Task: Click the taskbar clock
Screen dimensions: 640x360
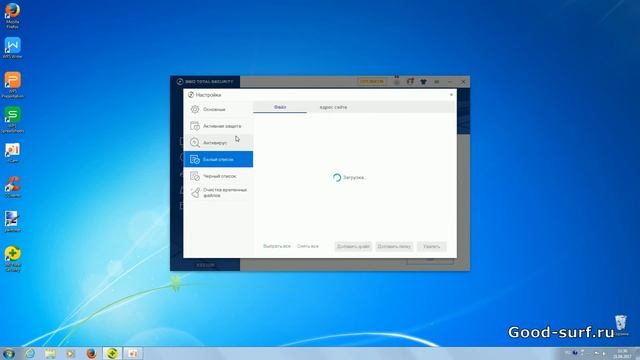Action: tap(622, 353)
